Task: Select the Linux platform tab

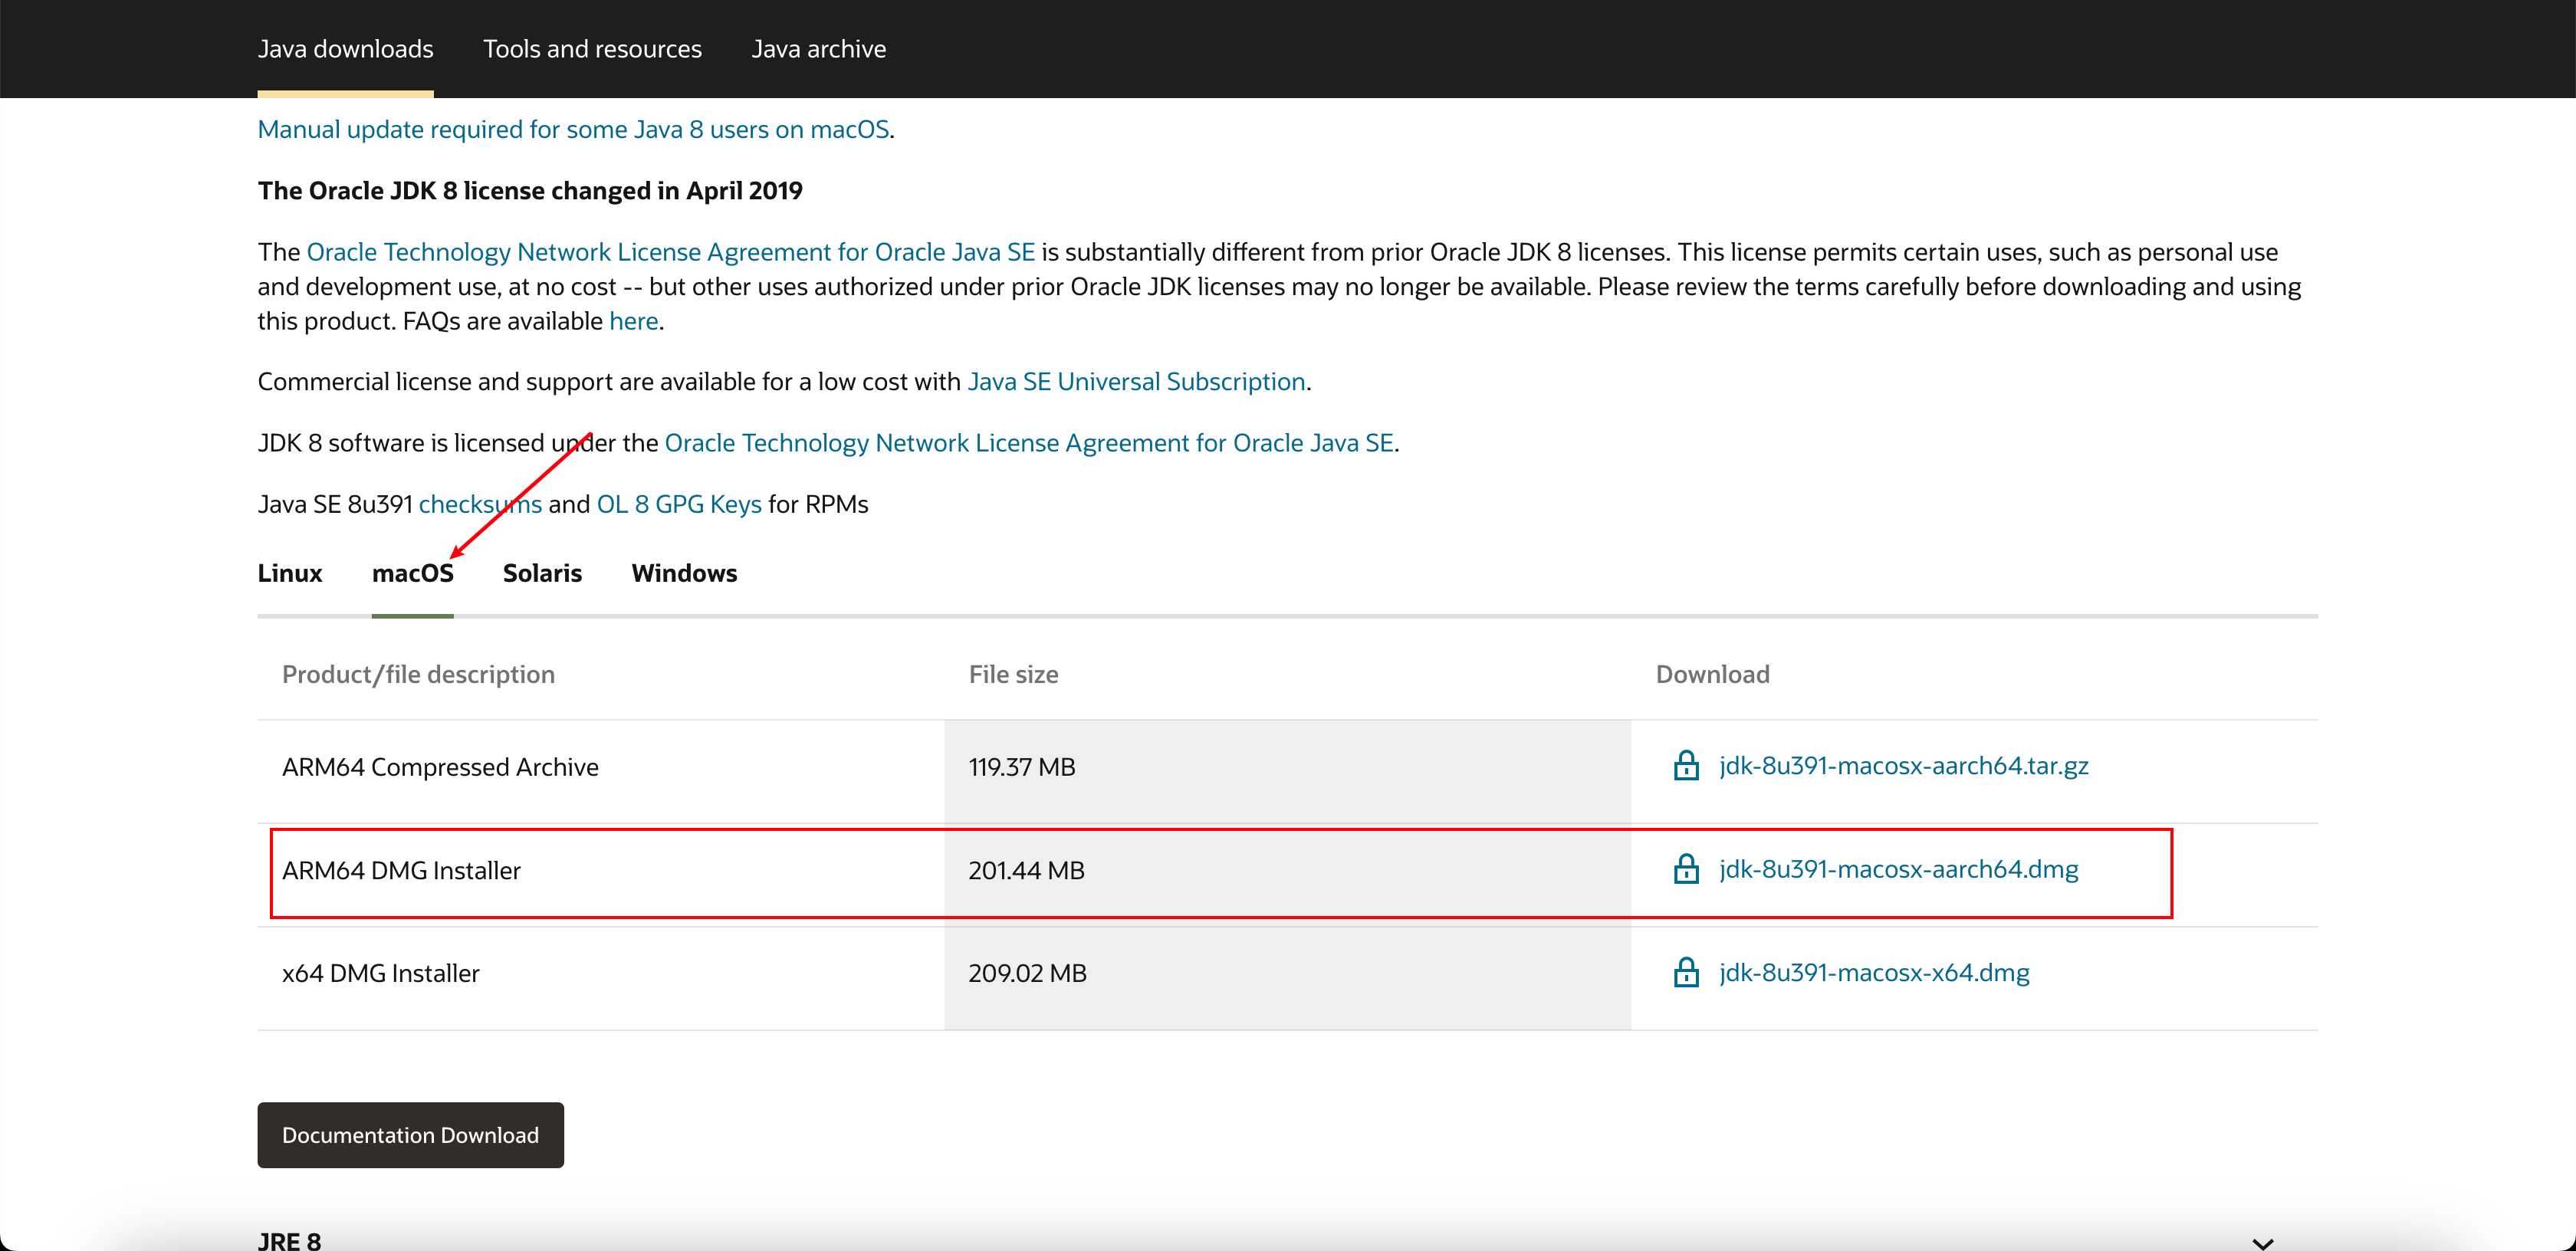Action: tap(290, 573)
